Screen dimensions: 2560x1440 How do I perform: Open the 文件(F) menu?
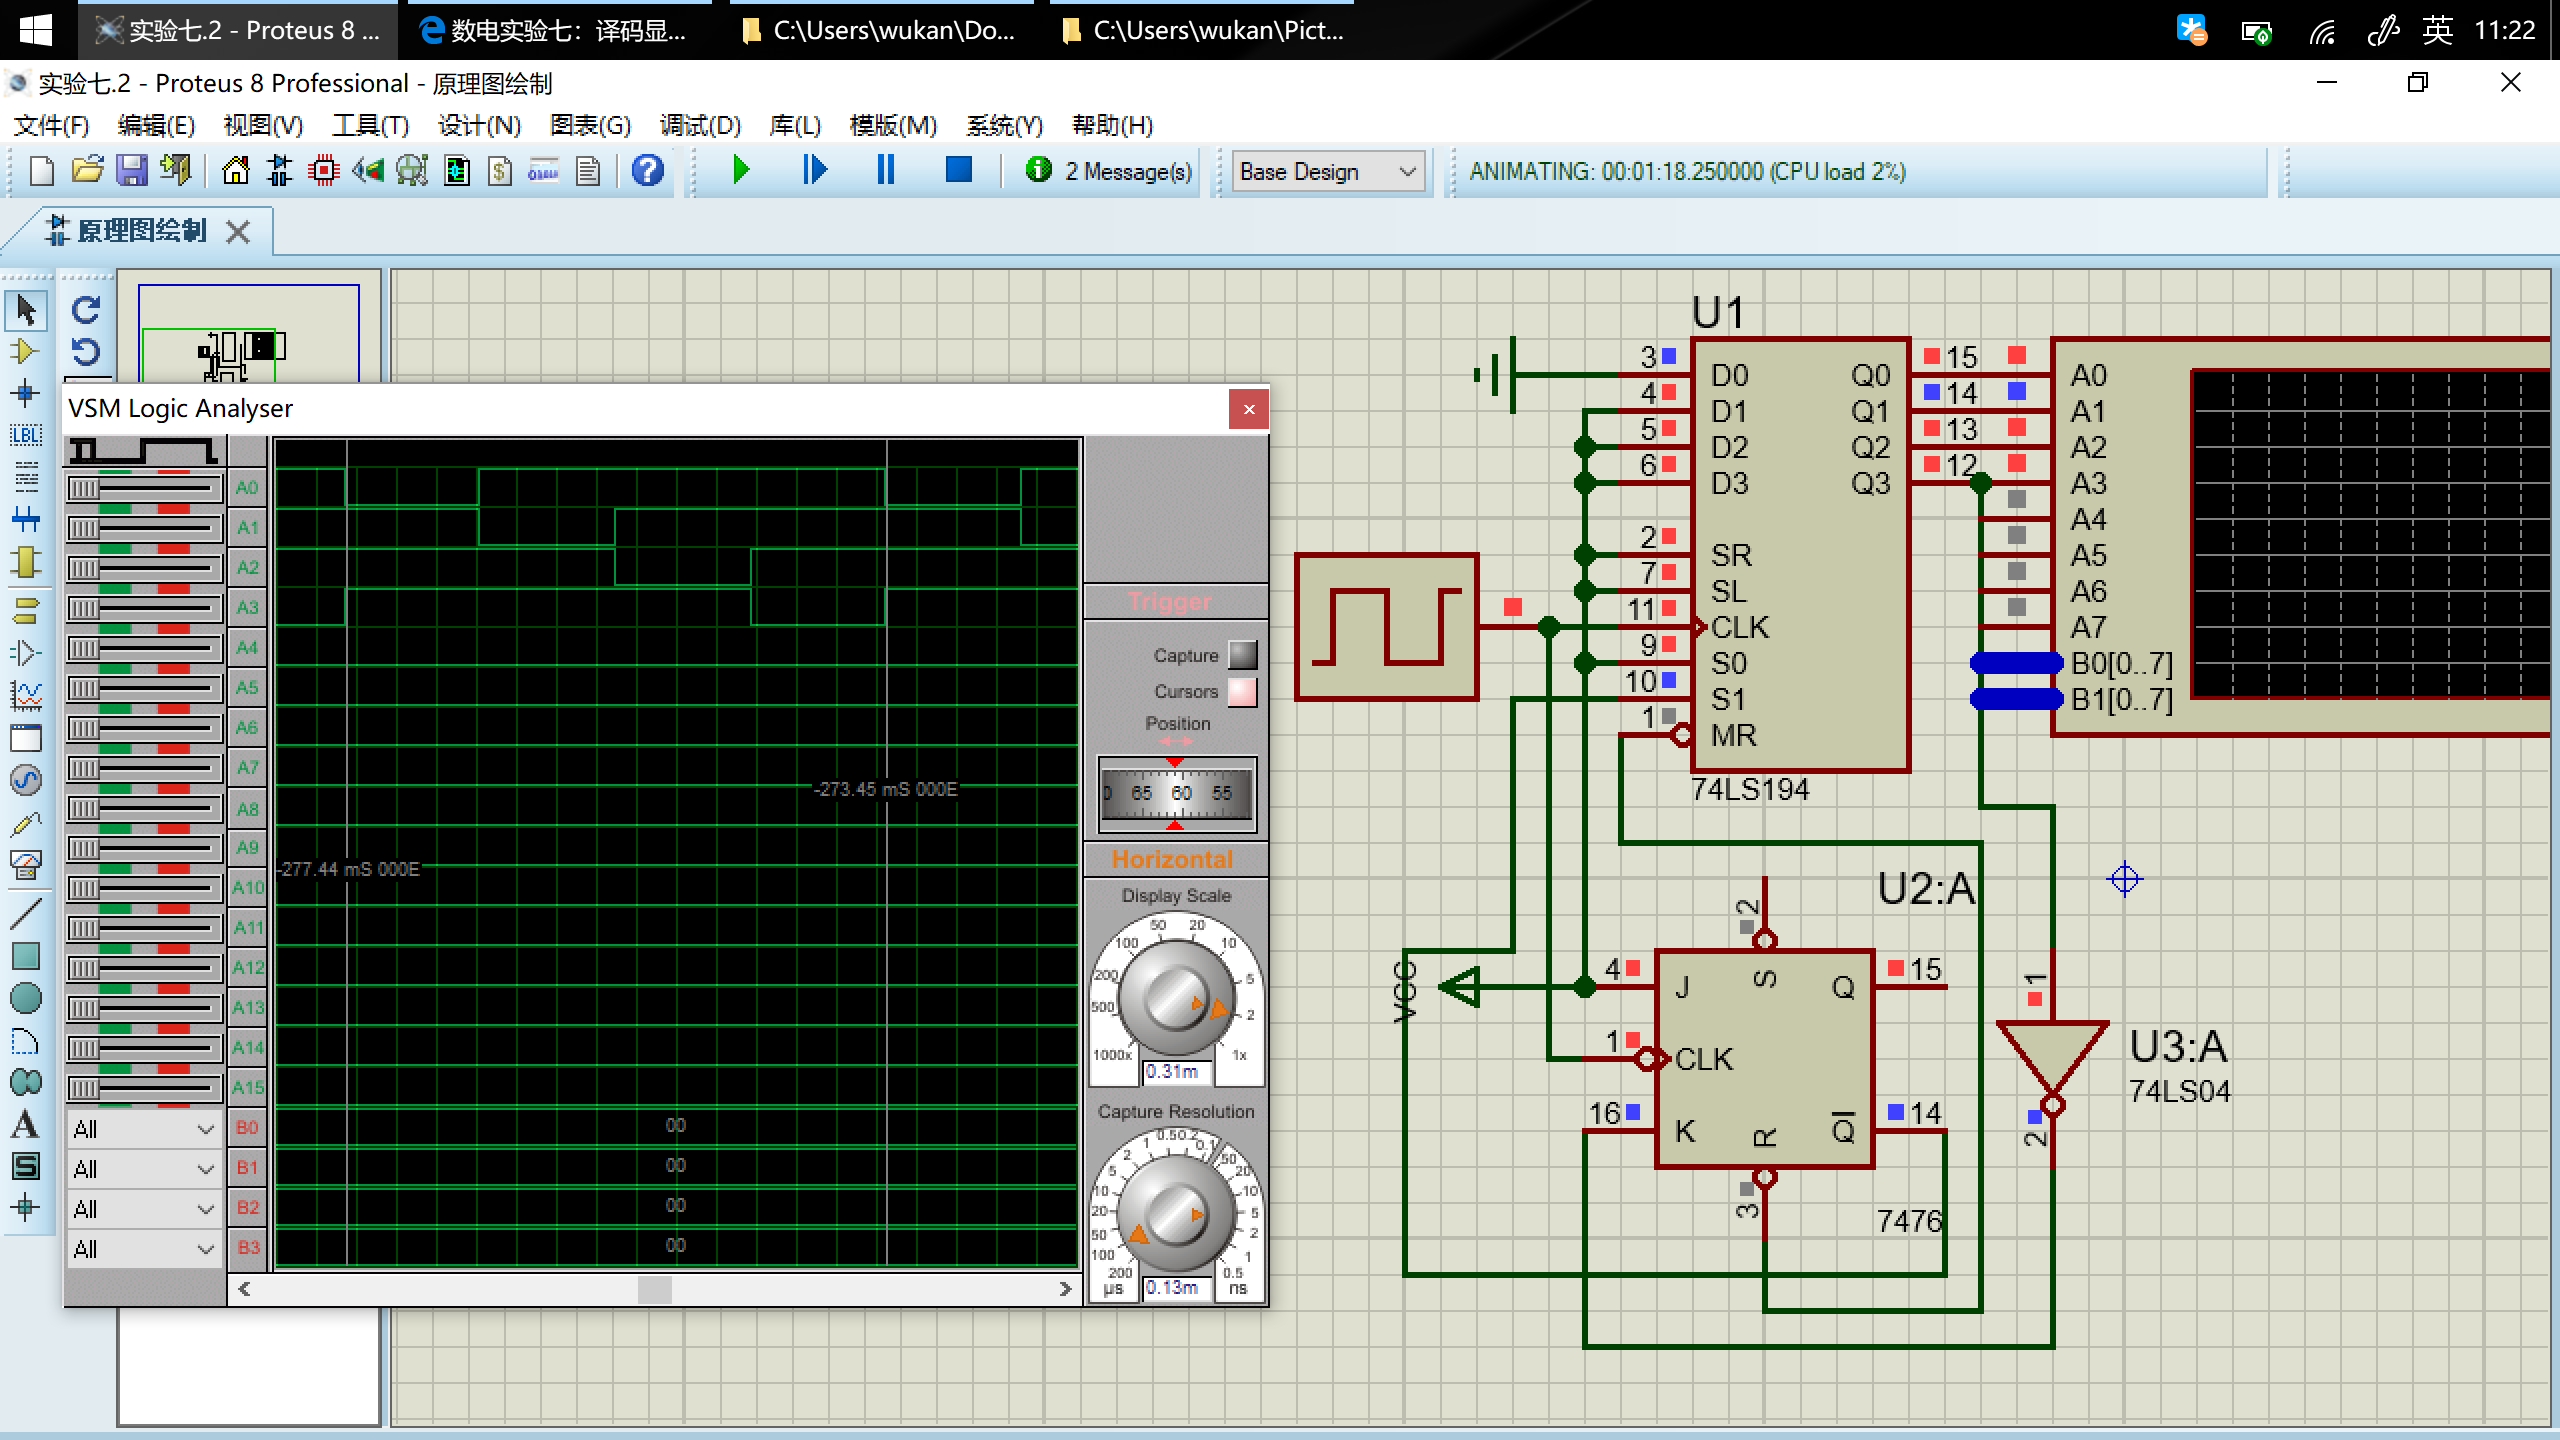[x=52, y=125]
